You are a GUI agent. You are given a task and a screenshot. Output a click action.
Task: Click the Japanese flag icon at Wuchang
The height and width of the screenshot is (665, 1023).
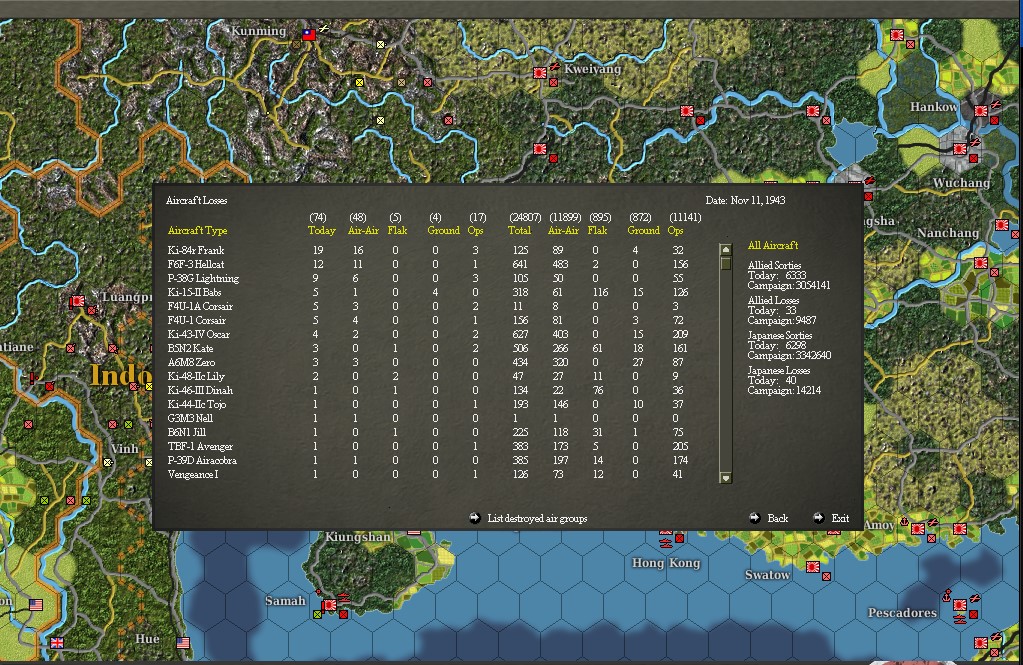pyautogui.click(x=959, y=149)
